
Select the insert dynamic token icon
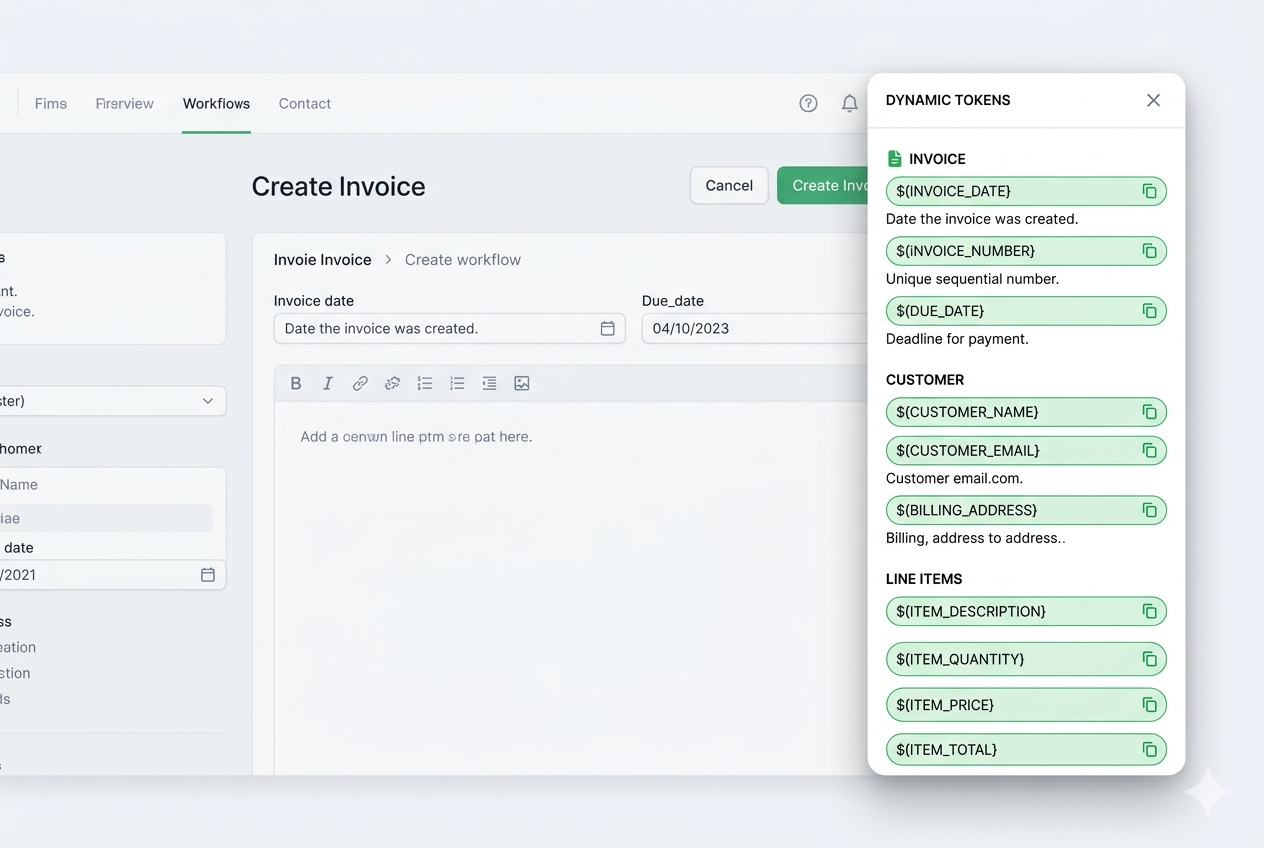(x=392, y=383)
